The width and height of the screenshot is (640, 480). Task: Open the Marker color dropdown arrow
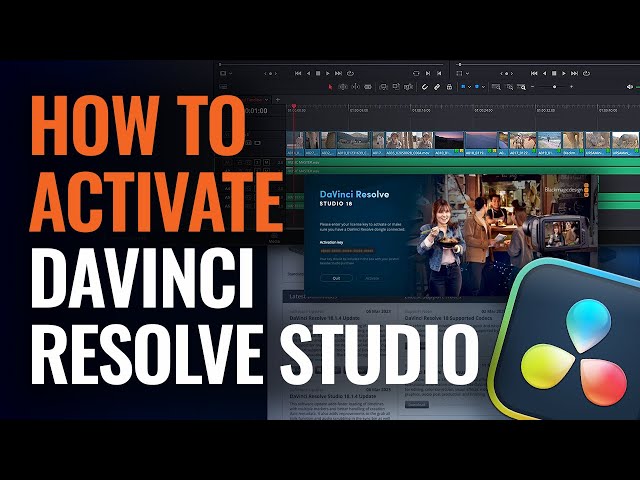click(483, 87)
